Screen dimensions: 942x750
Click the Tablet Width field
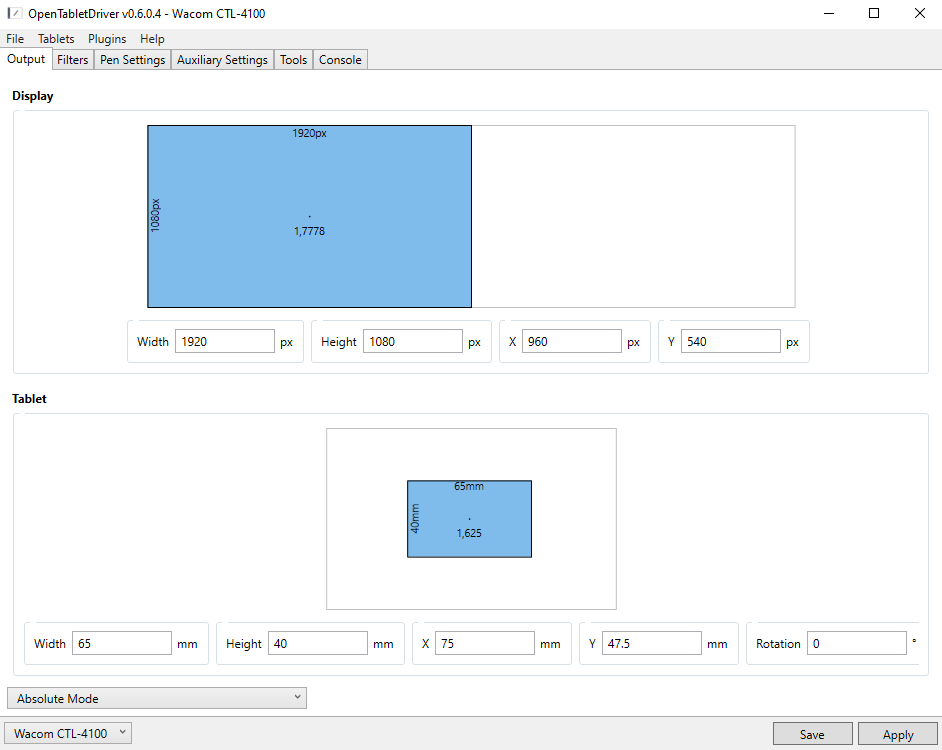pyautogui.click(x=121, y=644)
